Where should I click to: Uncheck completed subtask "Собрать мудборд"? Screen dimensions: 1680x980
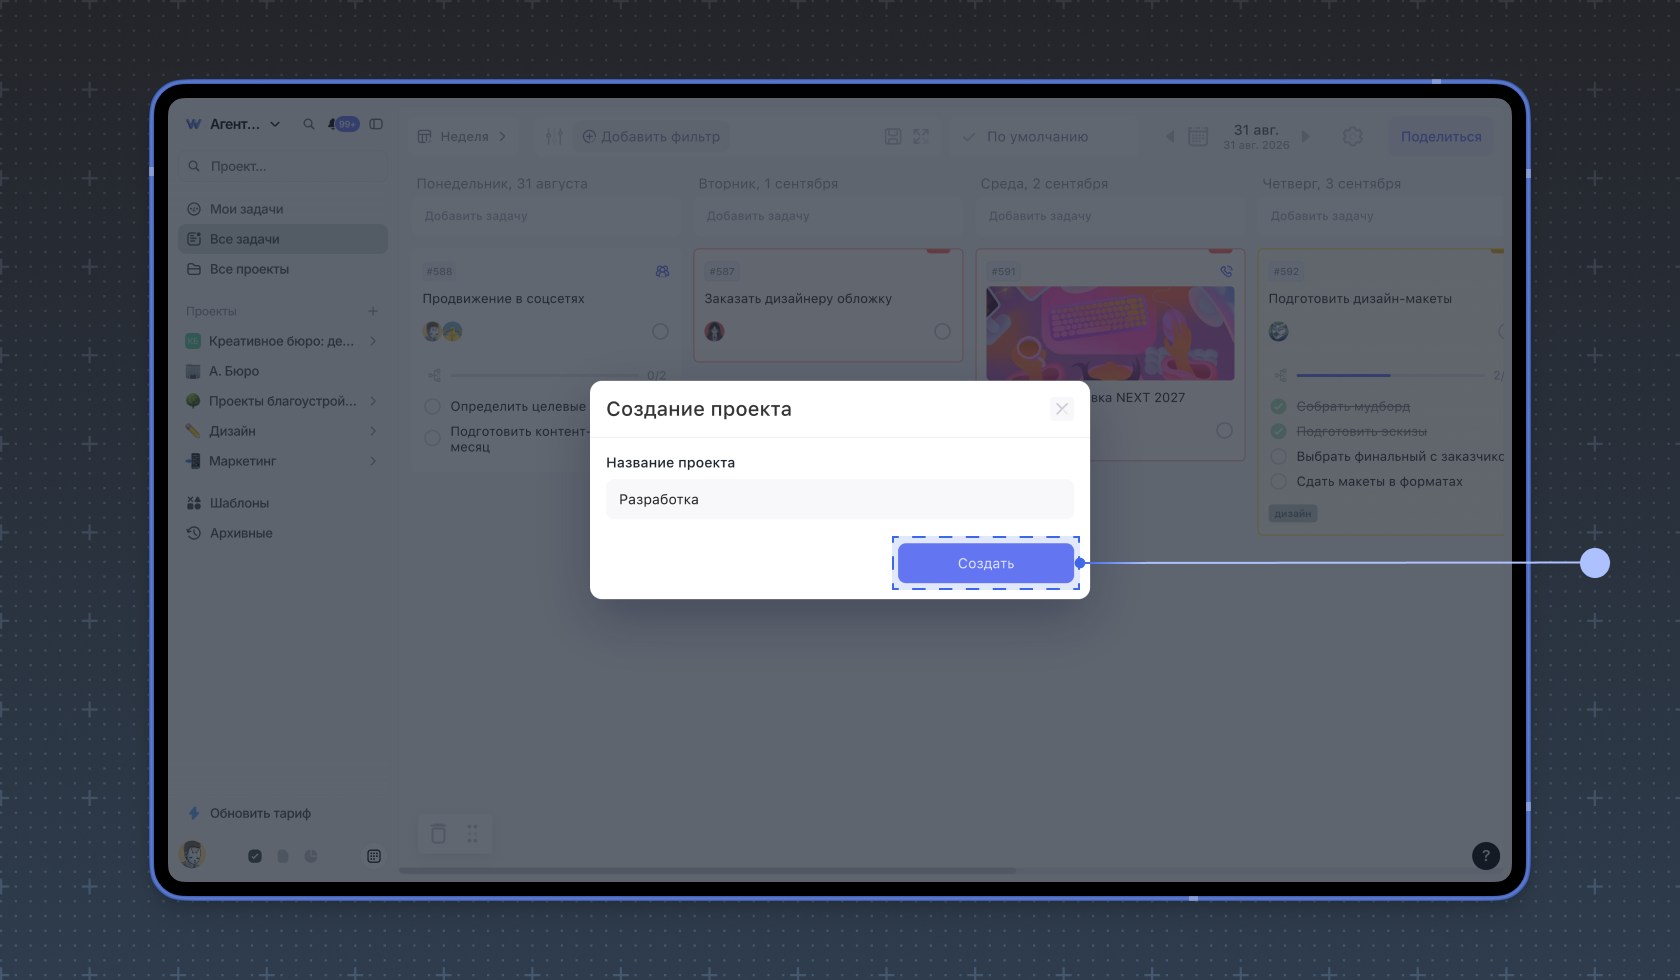pyautogui.click(x=1278, y=406)
